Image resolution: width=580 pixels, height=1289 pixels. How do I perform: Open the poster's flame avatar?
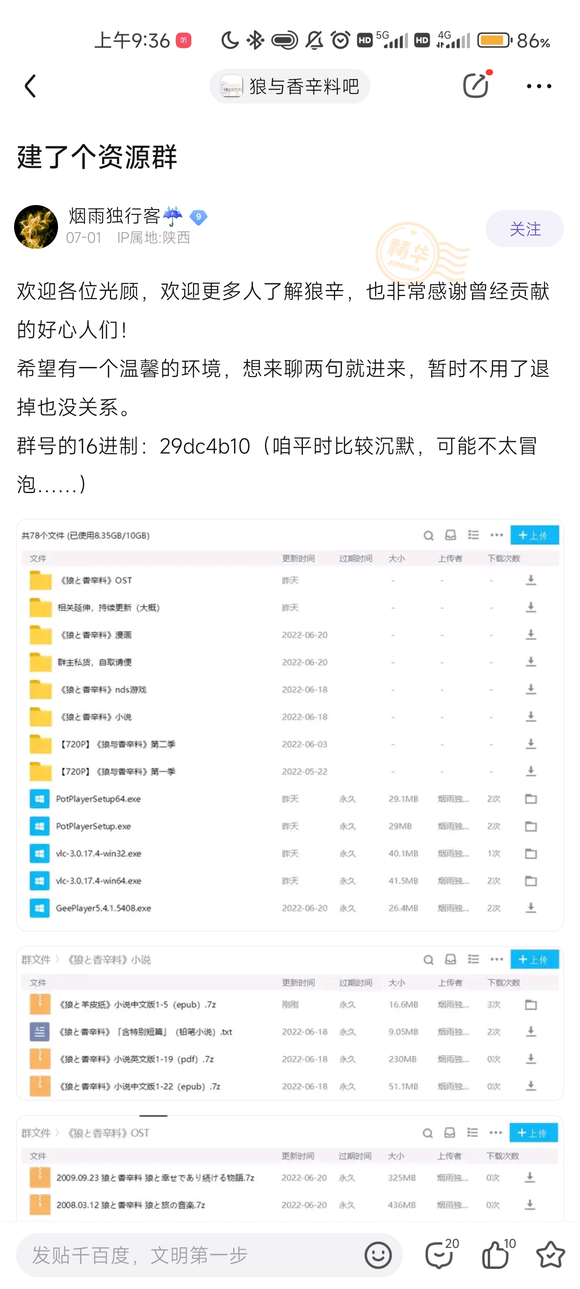pyautogui.click(x=36, y=227)
